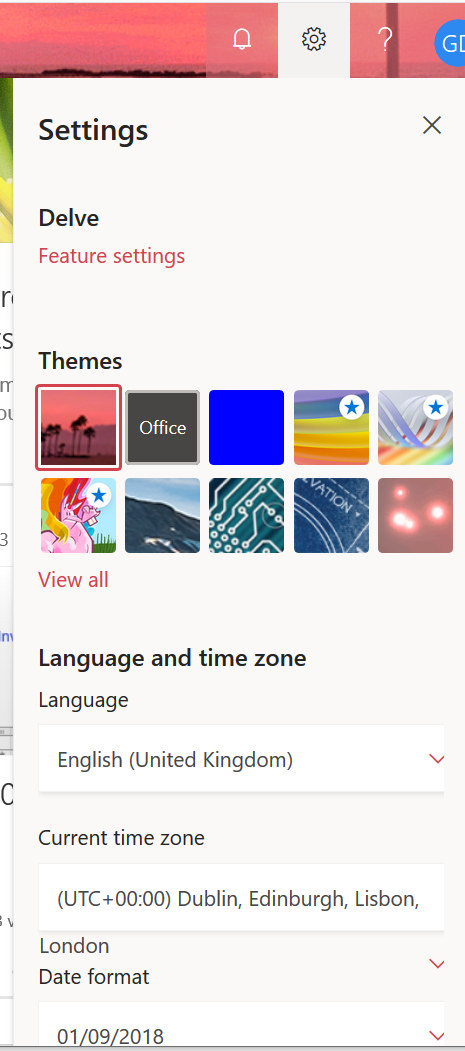Image resolution: width=465 pixels, height=1051 pixels.
Task: Expand the Language dropdown
Action: pos(242,759)
